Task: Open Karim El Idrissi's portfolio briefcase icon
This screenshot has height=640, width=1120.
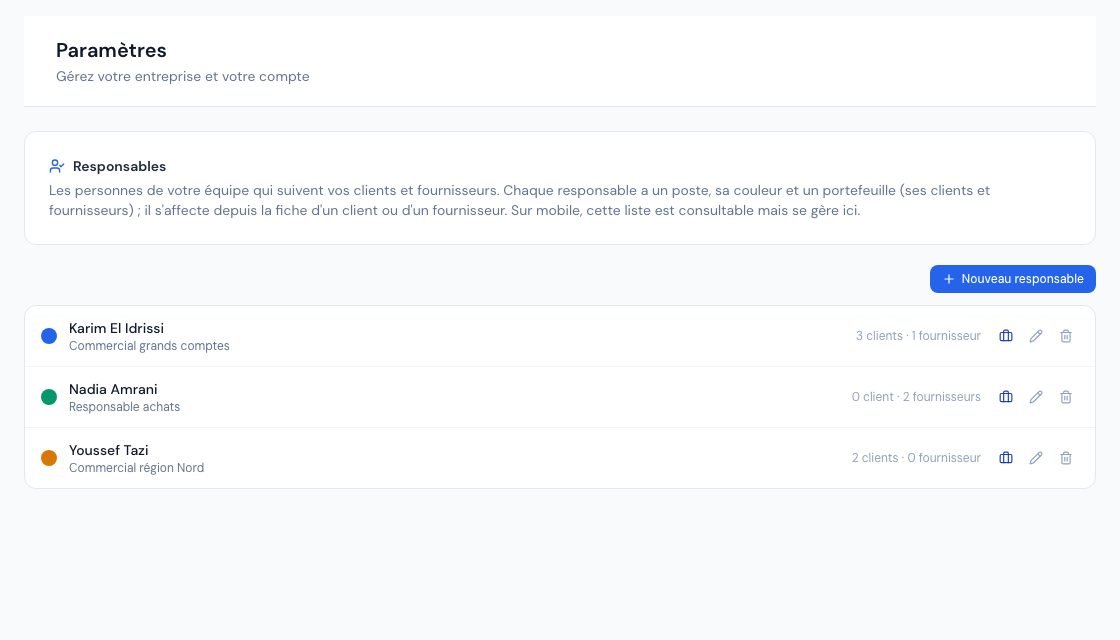Action: (1006, 336)
